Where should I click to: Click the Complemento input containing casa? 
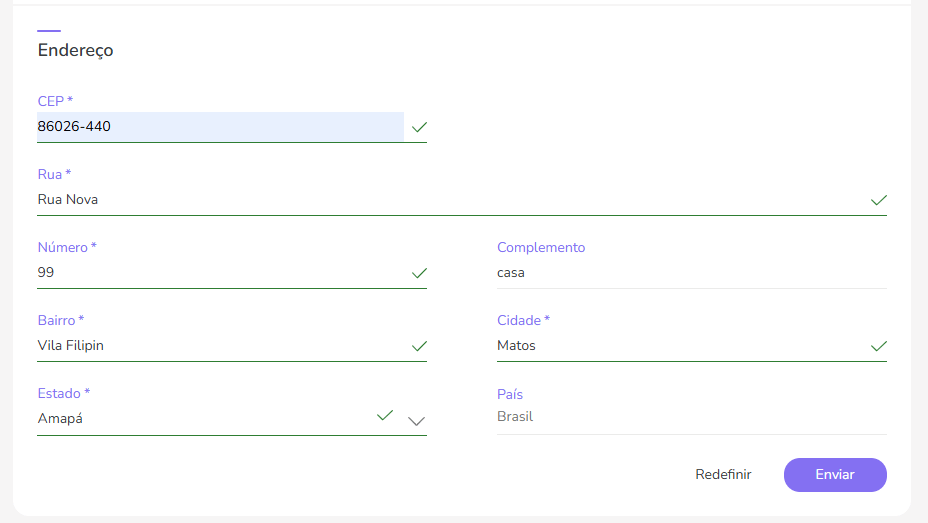690,273
